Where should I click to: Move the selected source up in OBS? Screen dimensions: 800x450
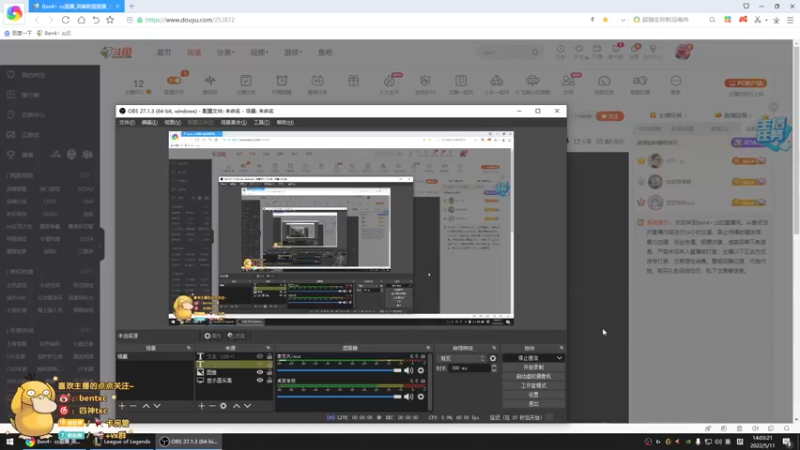point(236,406)
